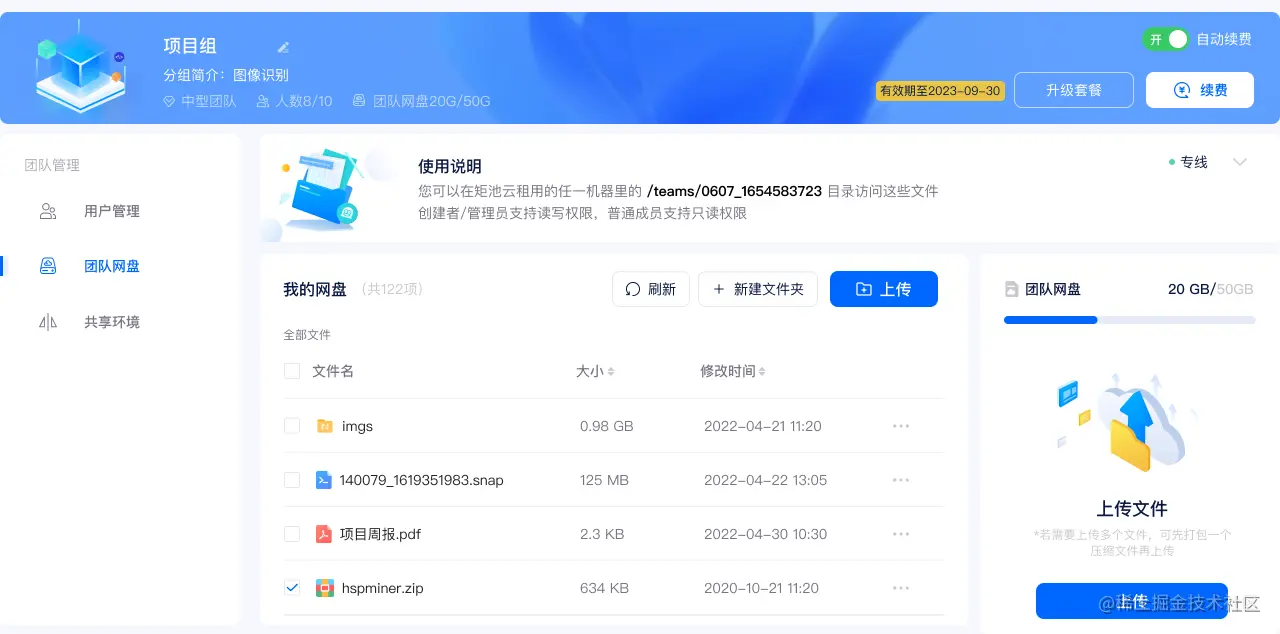Check the box for imgs folder

click(x=292, y=426)
